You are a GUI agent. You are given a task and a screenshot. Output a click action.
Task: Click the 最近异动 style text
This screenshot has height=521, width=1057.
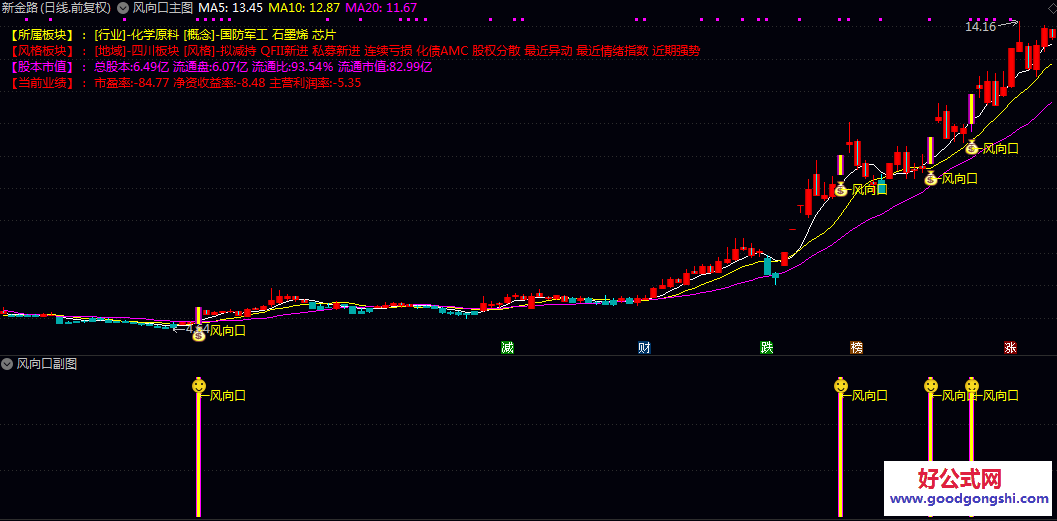(547, 51)
